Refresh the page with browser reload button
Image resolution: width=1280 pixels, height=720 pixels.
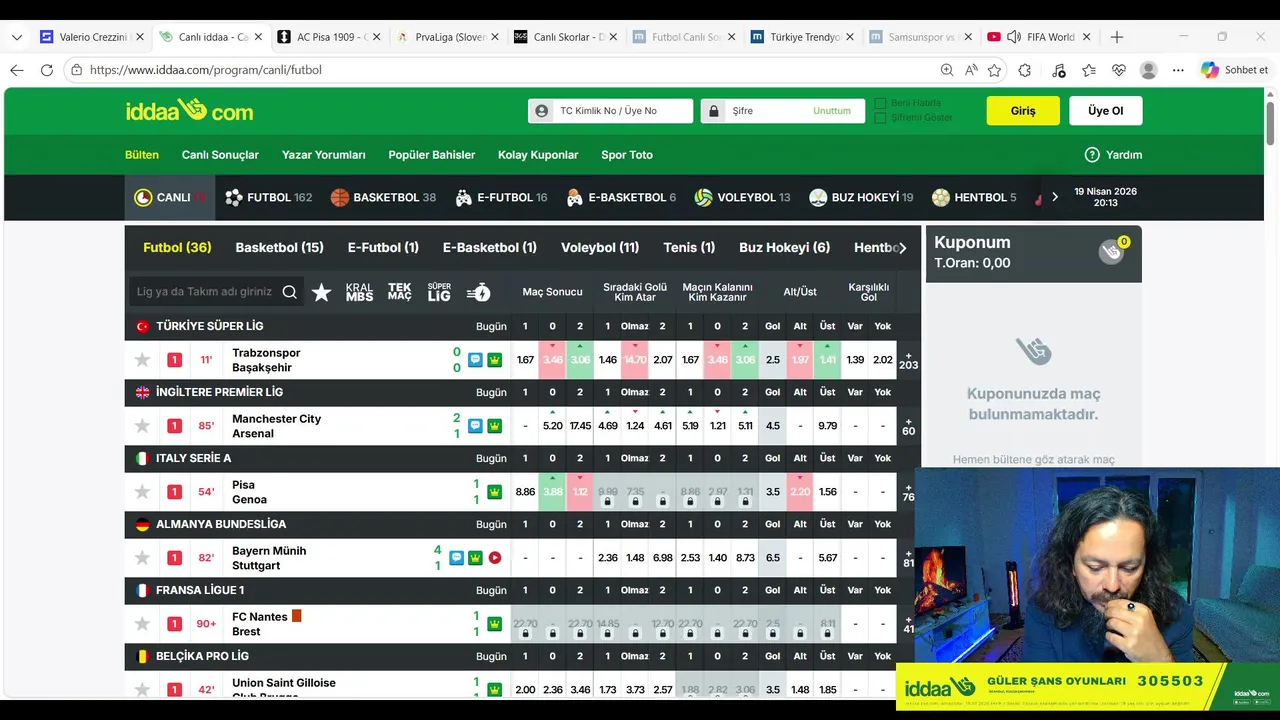[x=46, y=70]
